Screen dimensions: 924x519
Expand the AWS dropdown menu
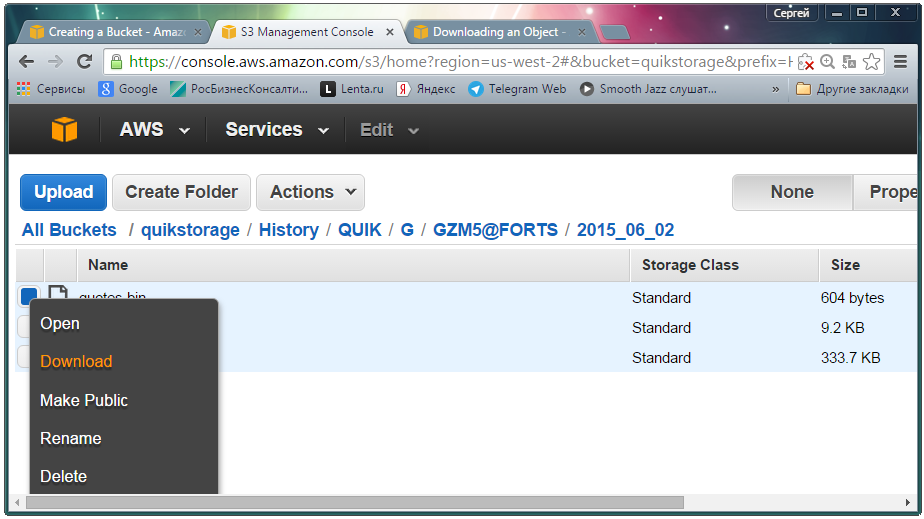tap(154, 130)
